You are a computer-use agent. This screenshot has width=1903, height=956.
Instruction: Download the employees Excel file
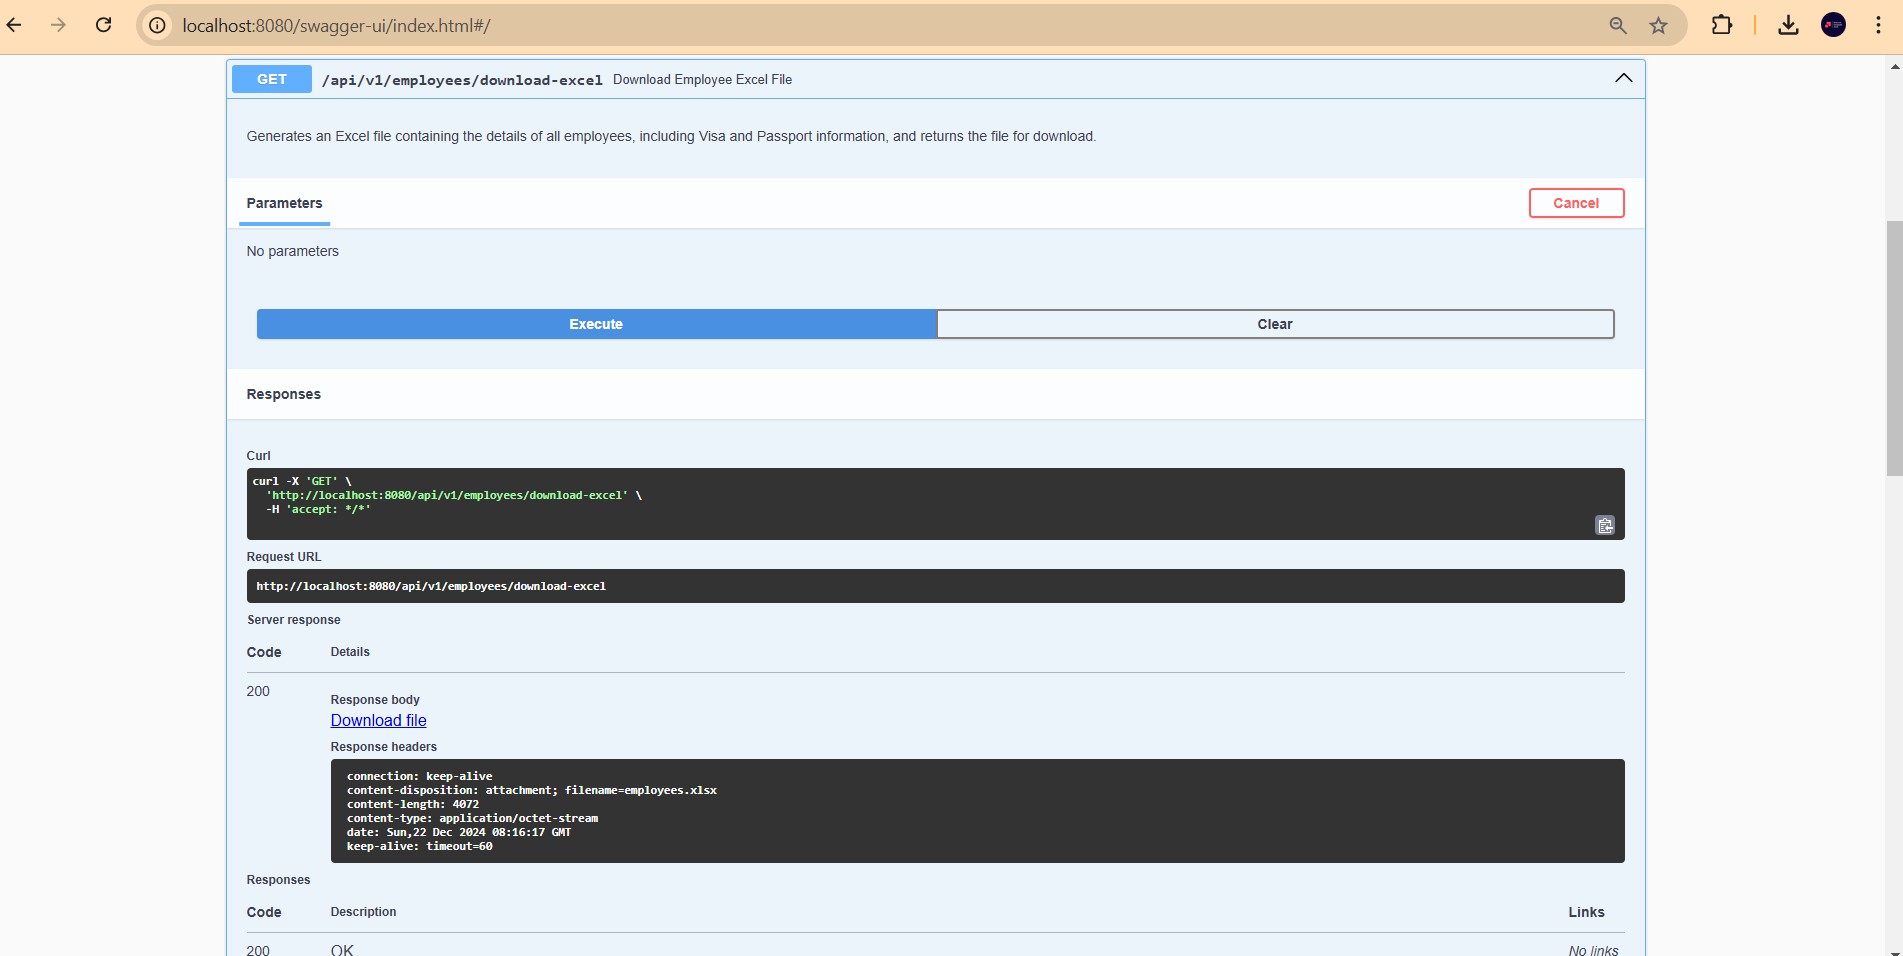[x=379, y=721]
